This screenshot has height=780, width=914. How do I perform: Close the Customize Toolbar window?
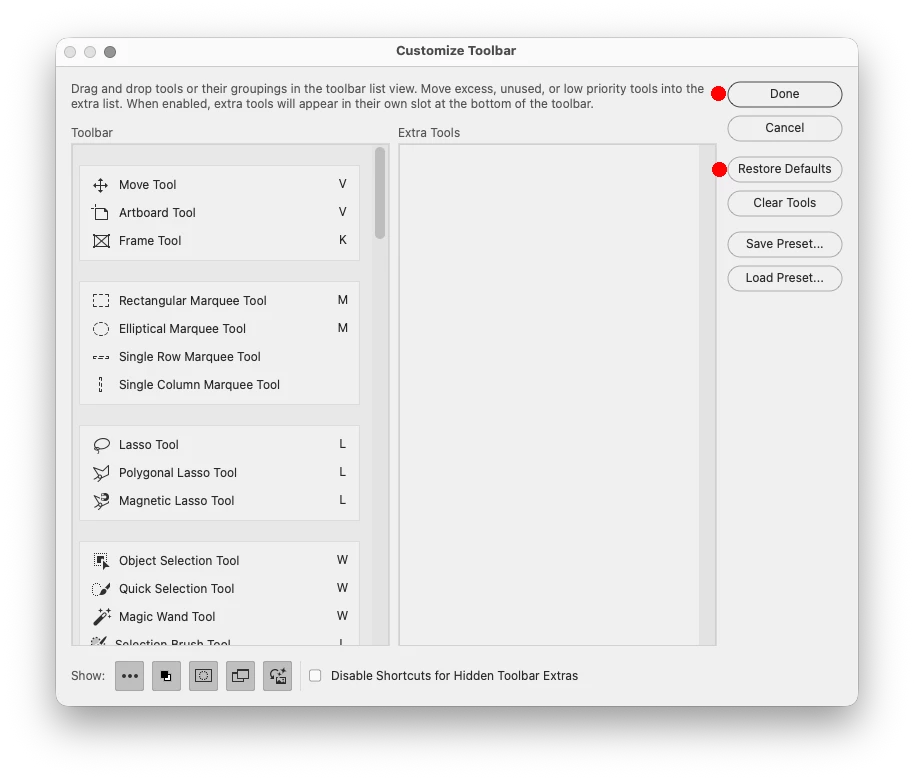[70, 52]
